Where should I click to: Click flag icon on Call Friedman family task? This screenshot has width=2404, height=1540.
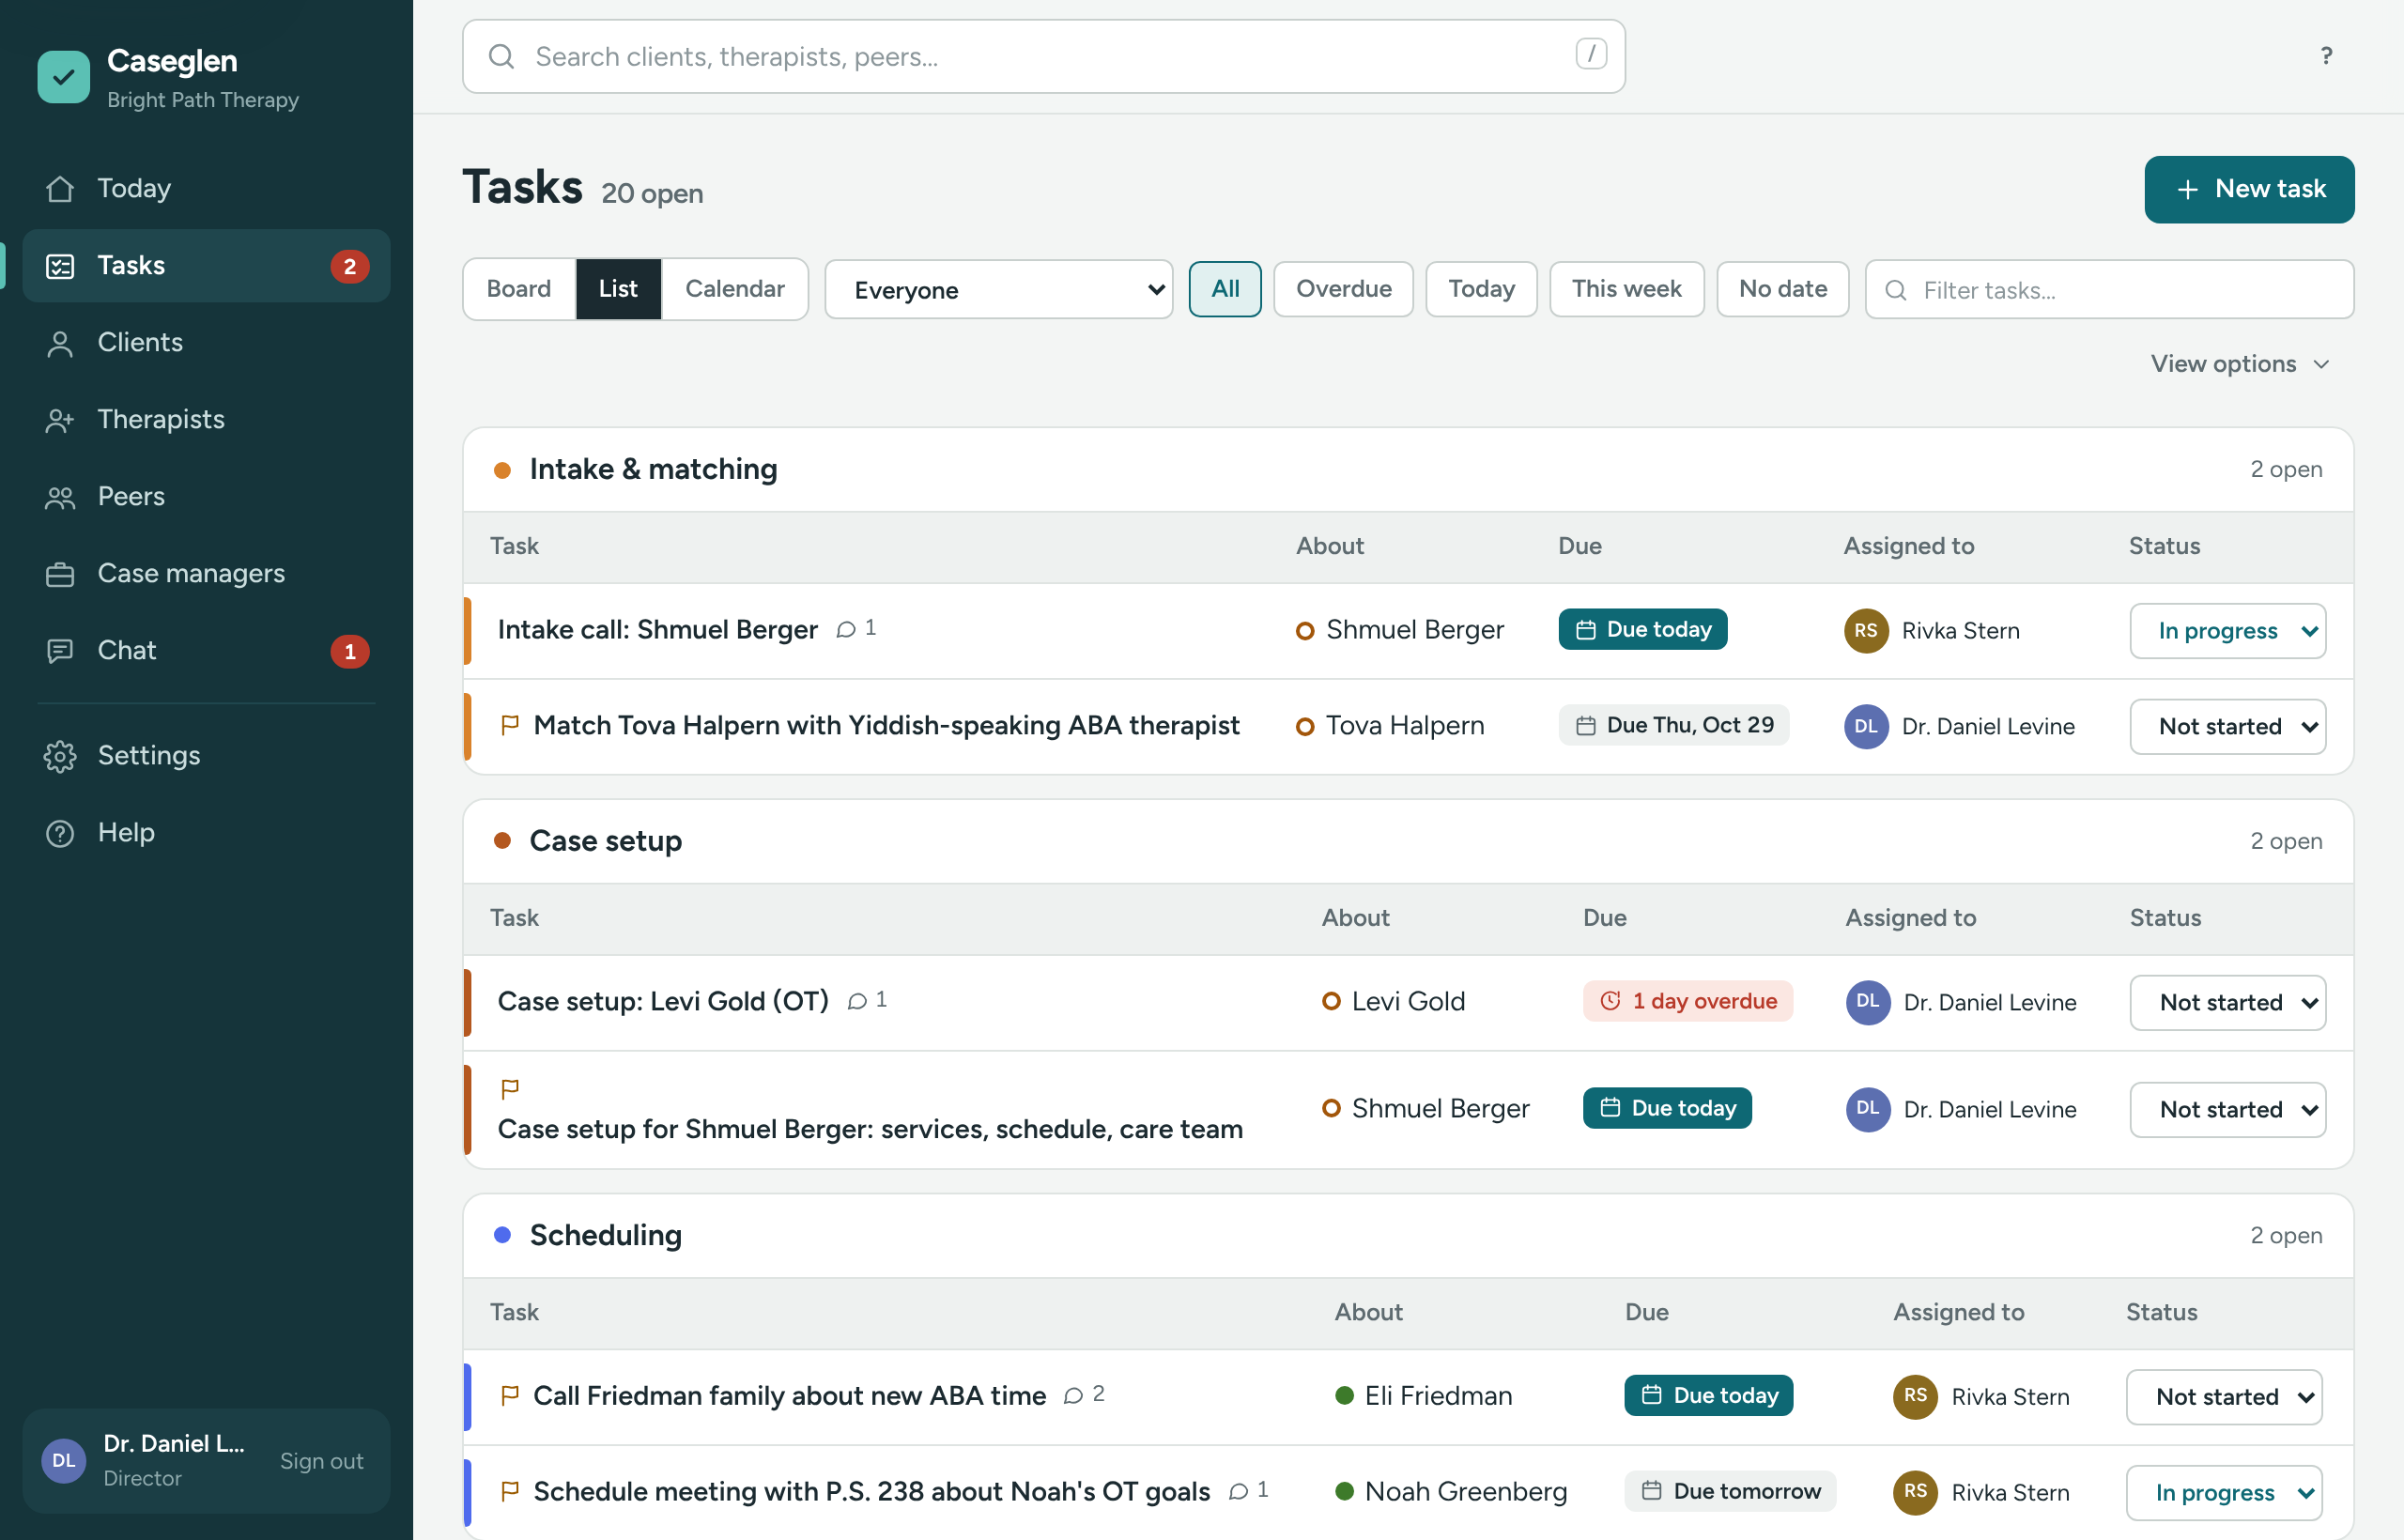point(510,1395)
